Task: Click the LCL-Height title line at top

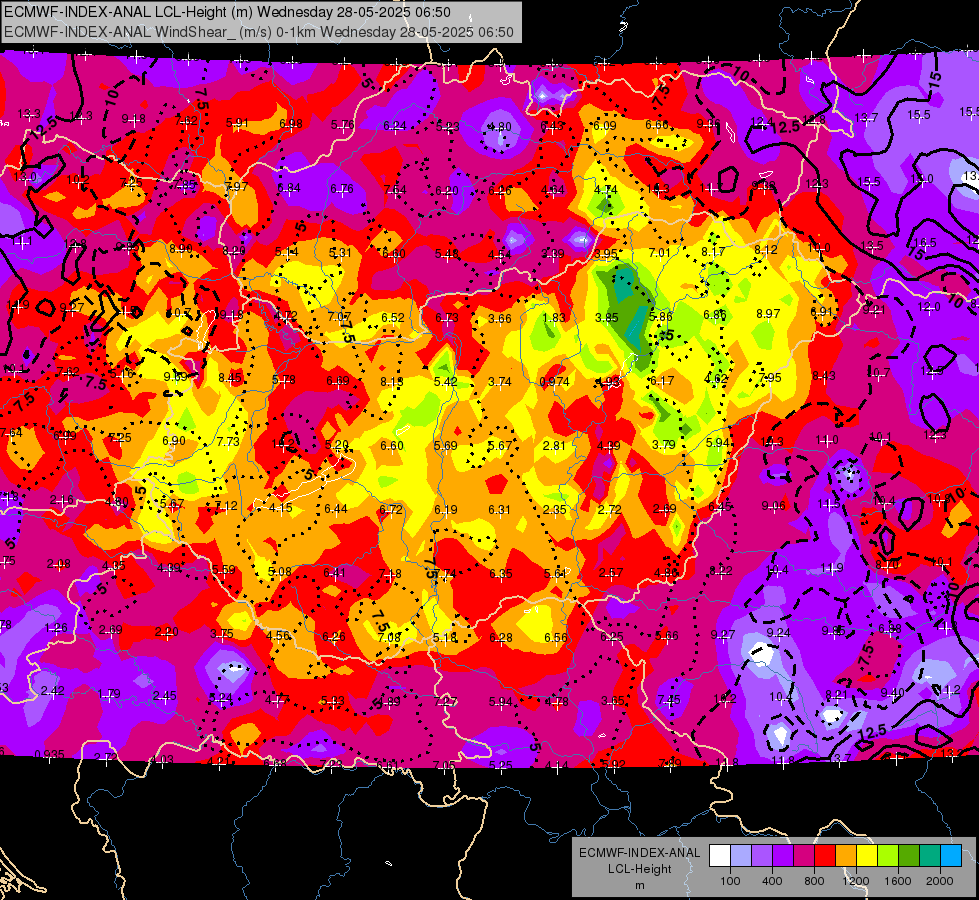Action: (227, 12)
